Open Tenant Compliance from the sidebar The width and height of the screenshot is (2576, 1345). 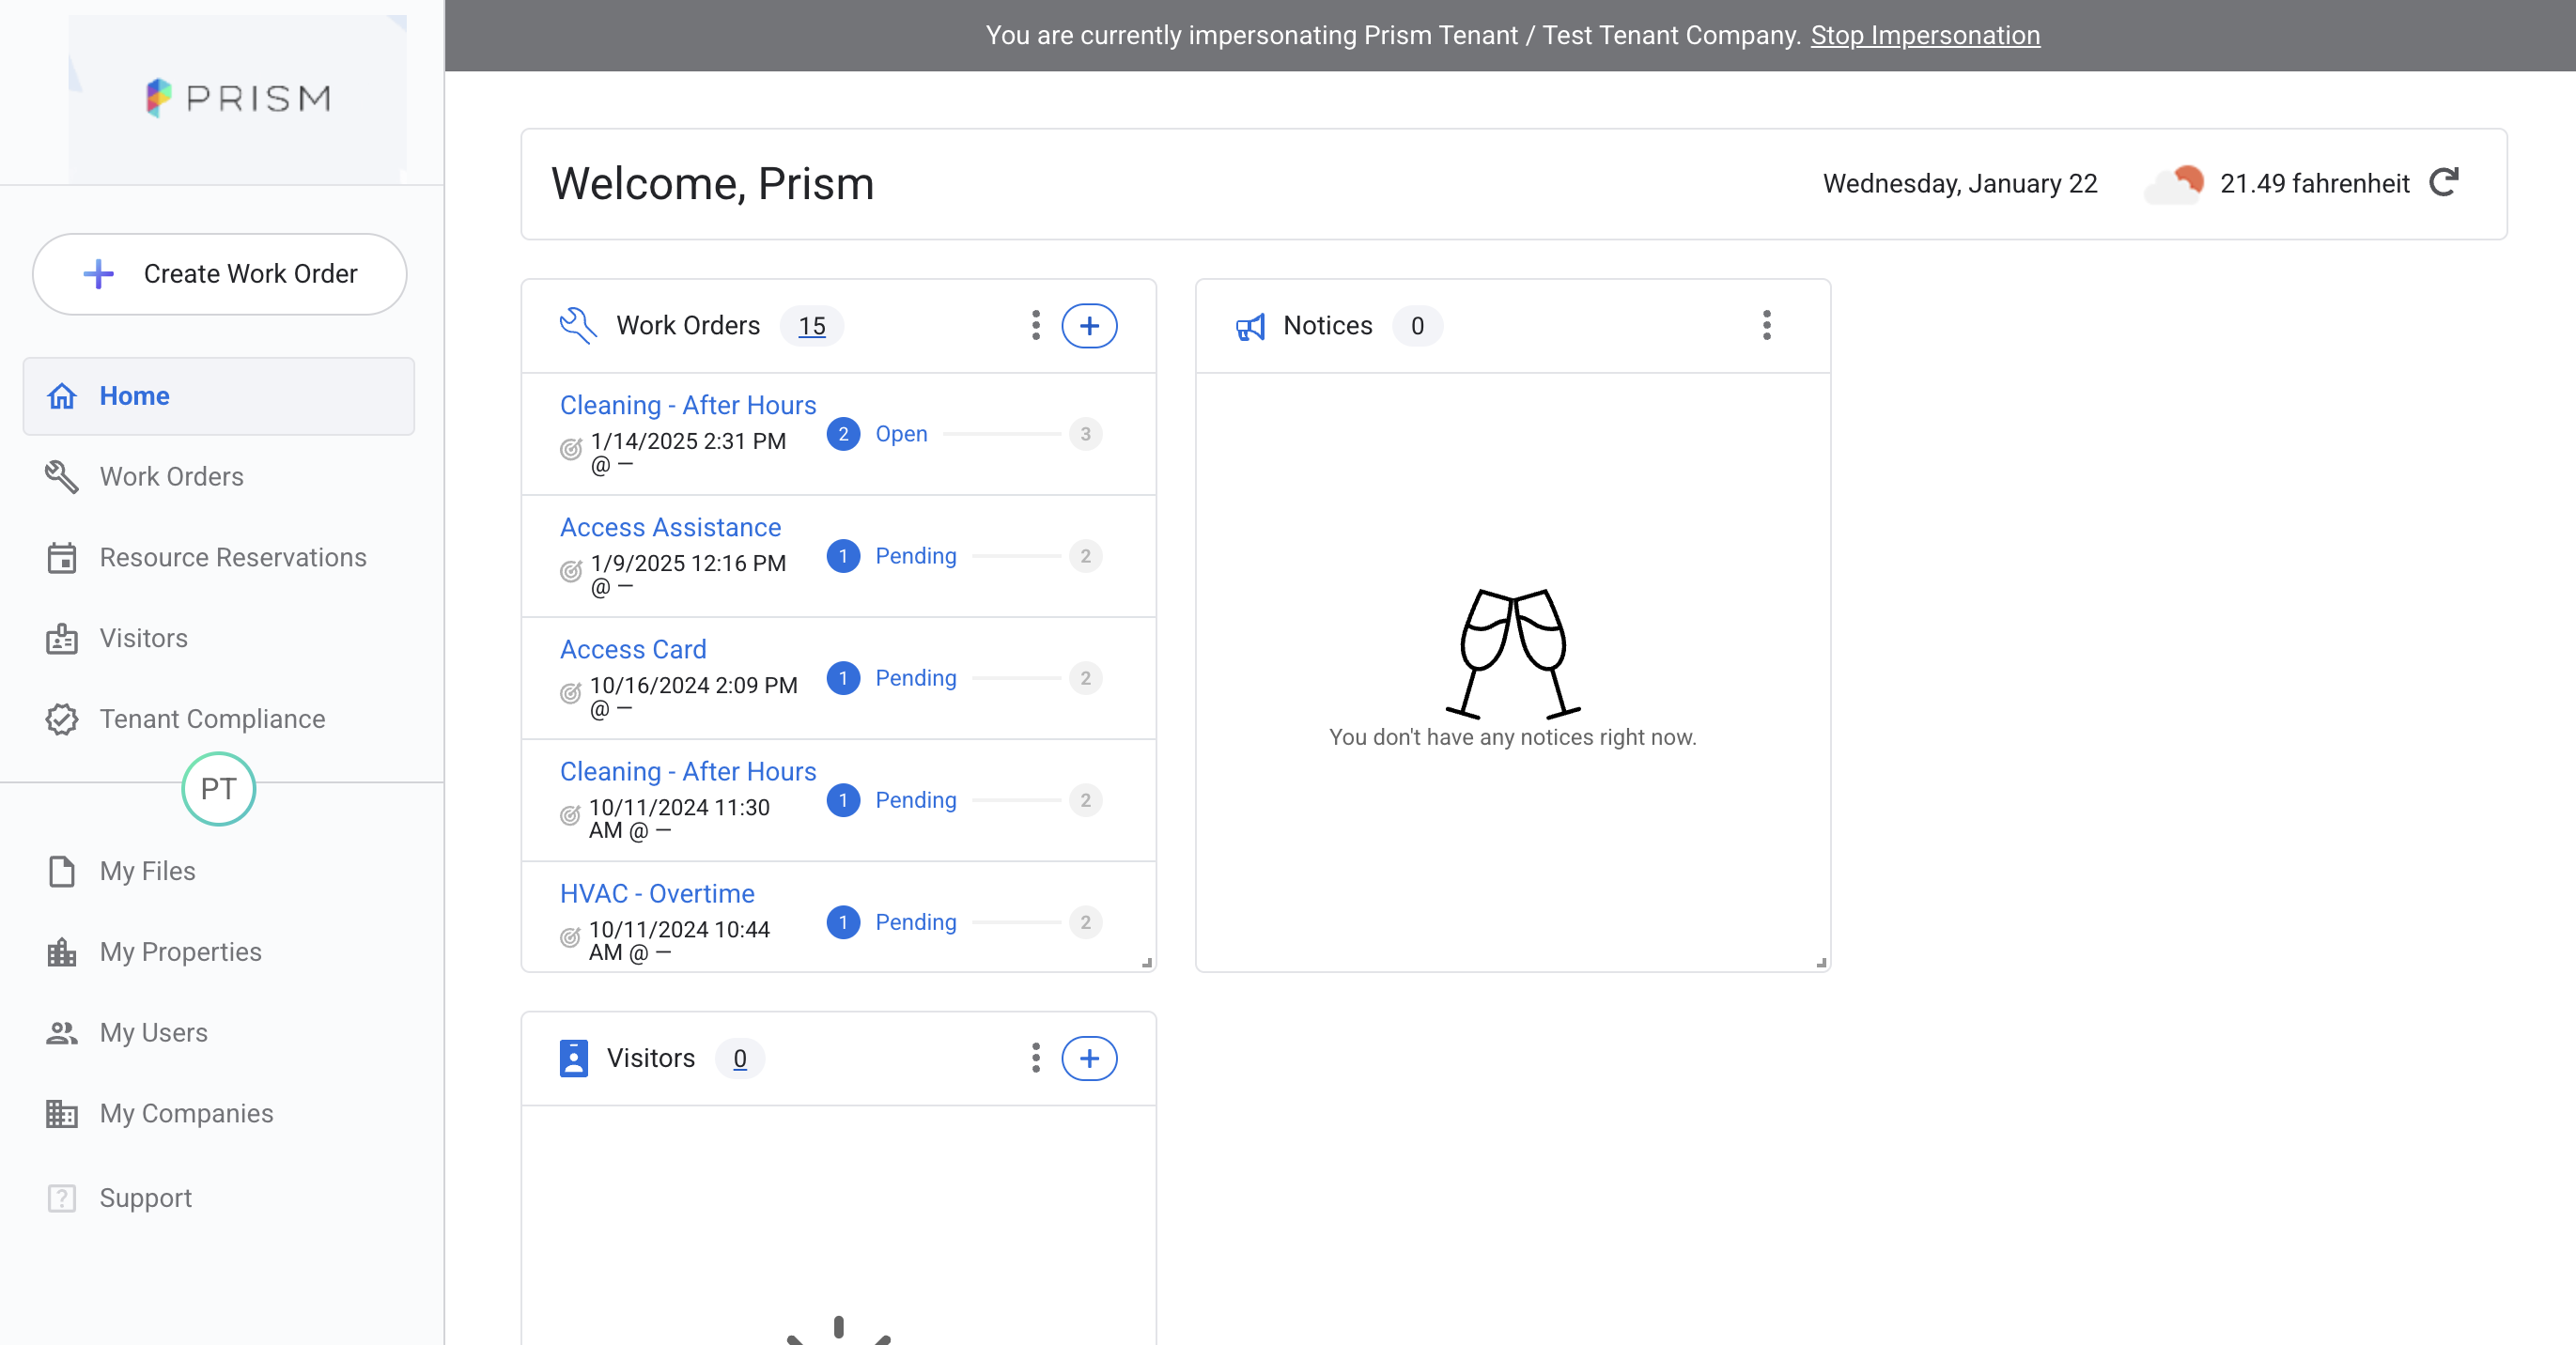212,719
